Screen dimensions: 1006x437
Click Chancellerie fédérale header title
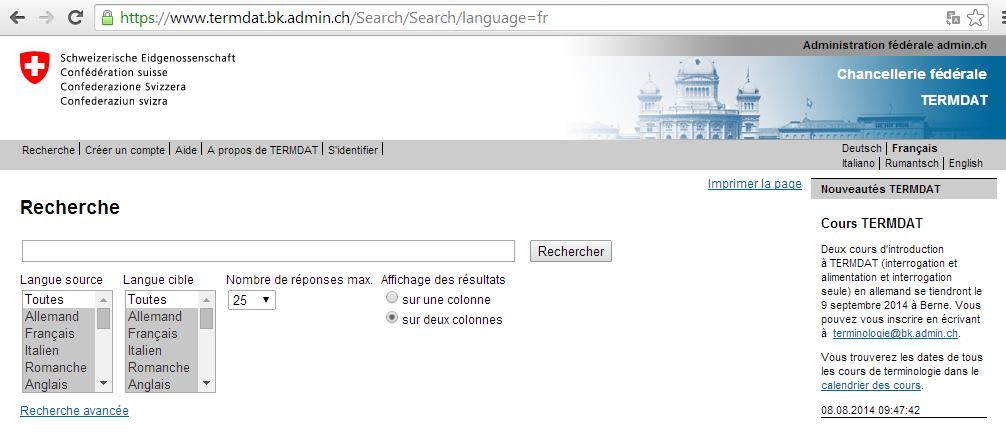(912, 74)
